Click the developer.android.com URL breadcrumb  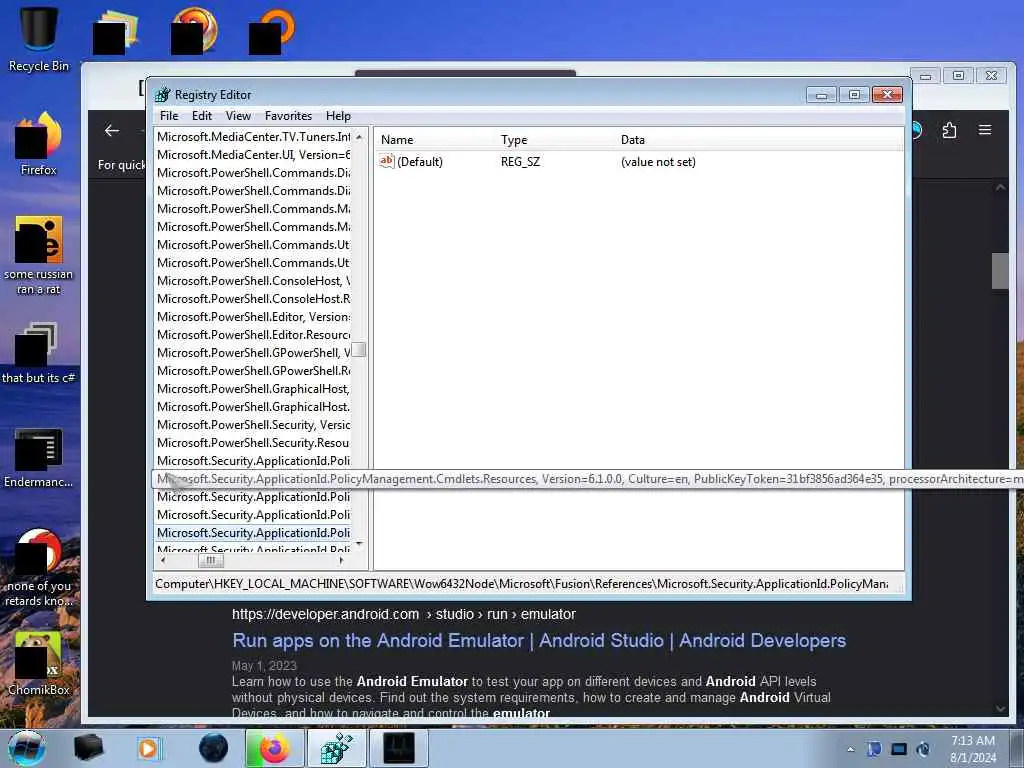pos(404,615)
